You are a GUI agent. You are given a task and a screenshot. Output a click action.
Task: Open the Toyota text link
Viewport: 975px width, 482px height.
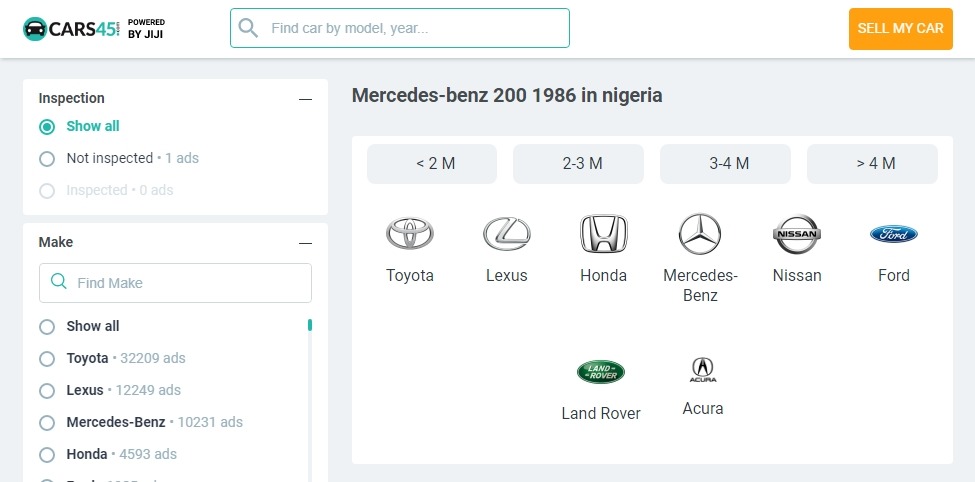point(410,276)
